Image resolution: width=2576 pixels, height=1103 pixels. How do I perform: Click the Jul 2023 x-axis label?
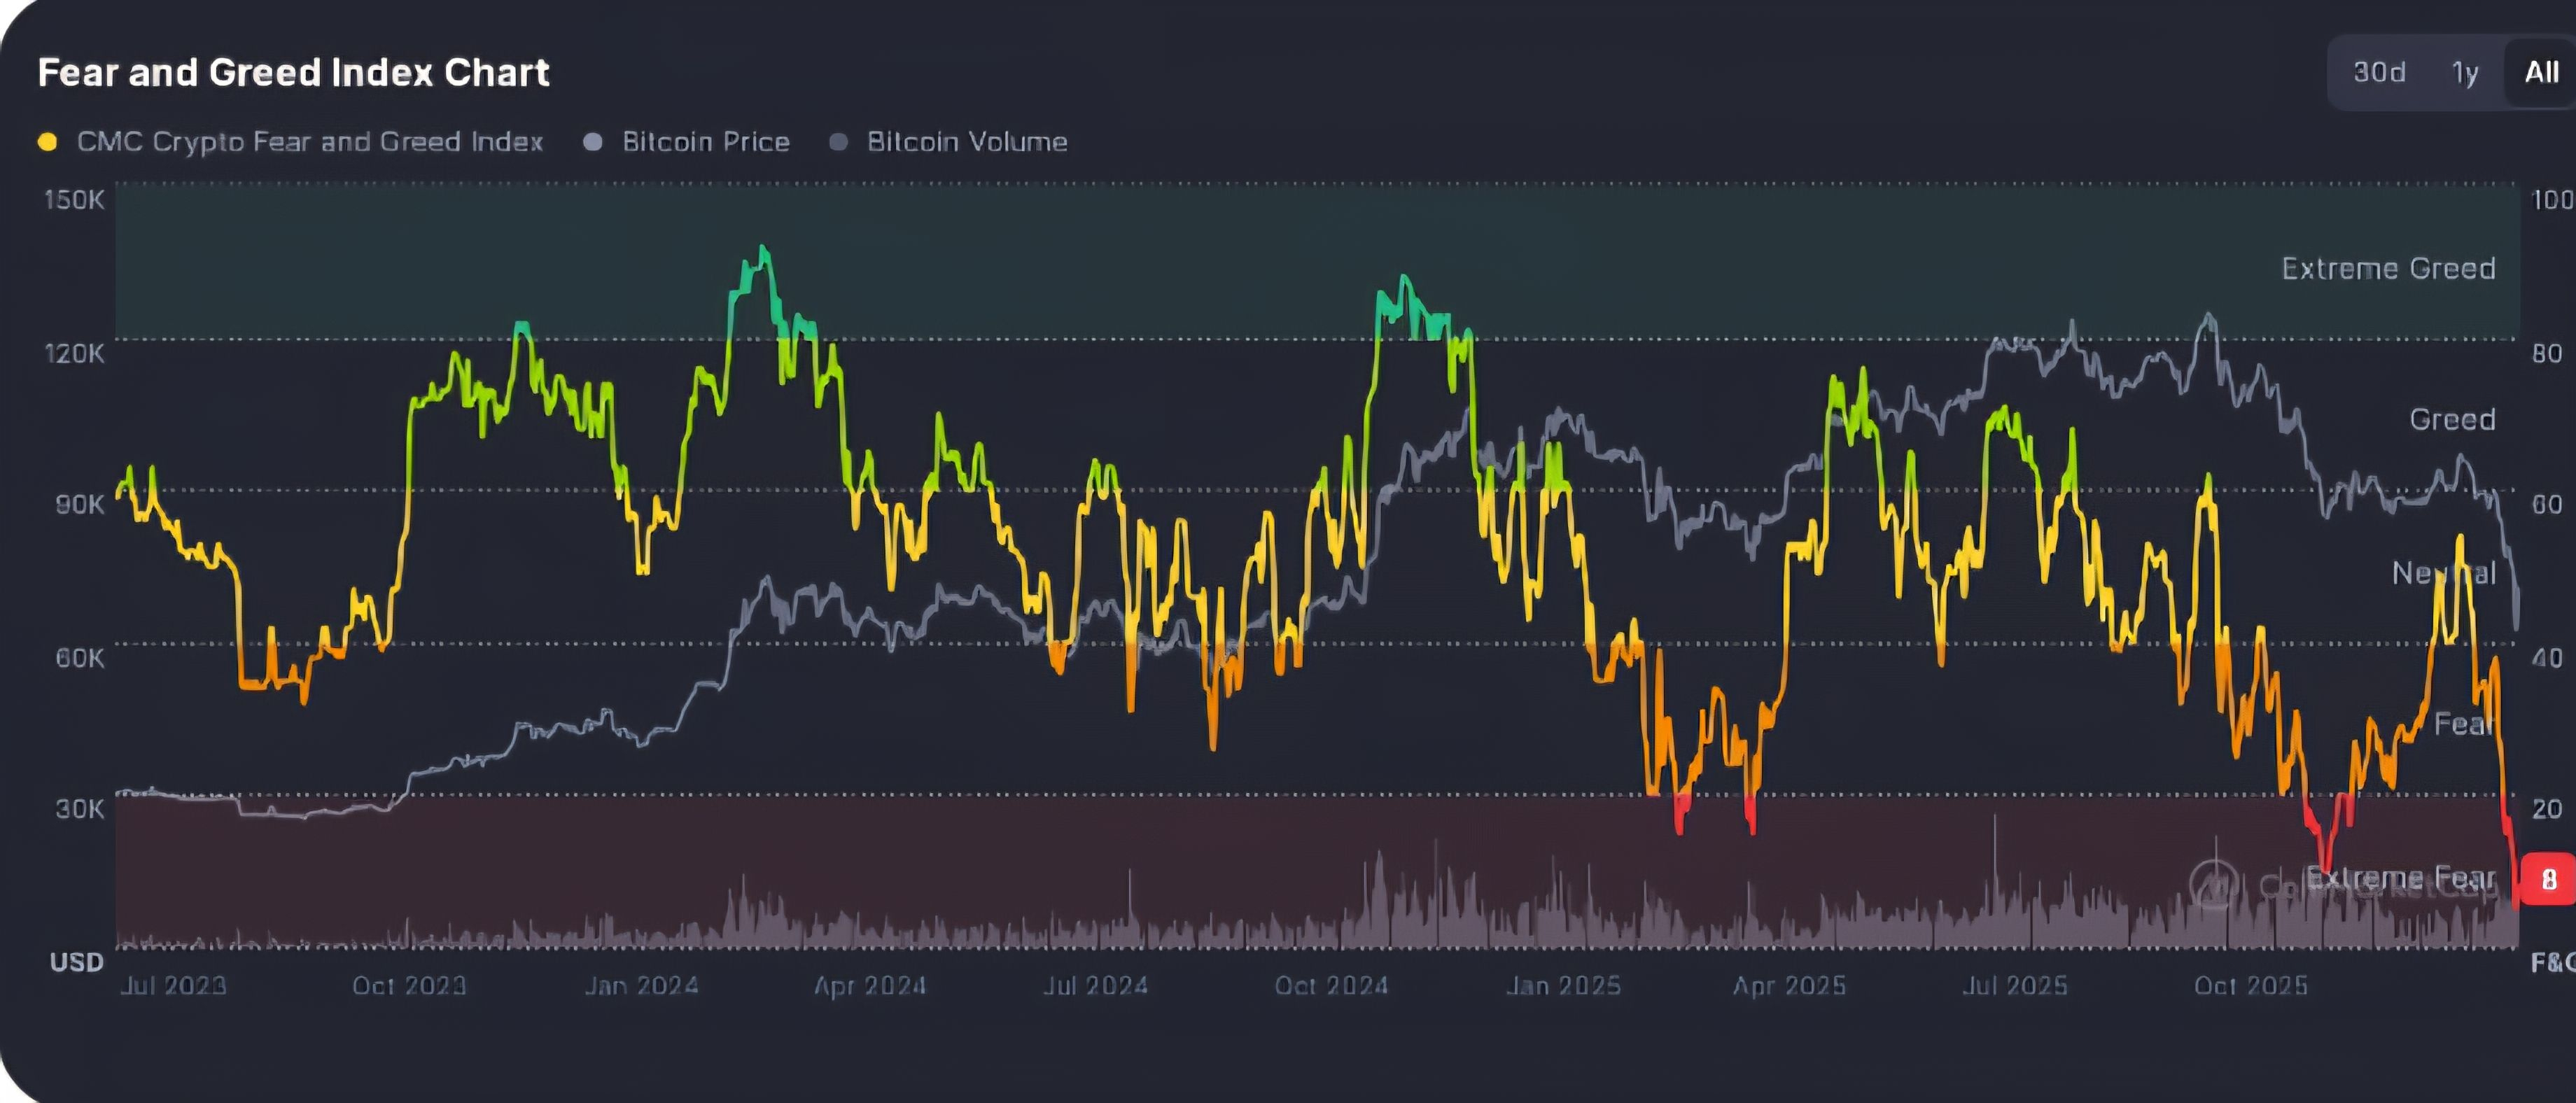(x=173, y=985)
